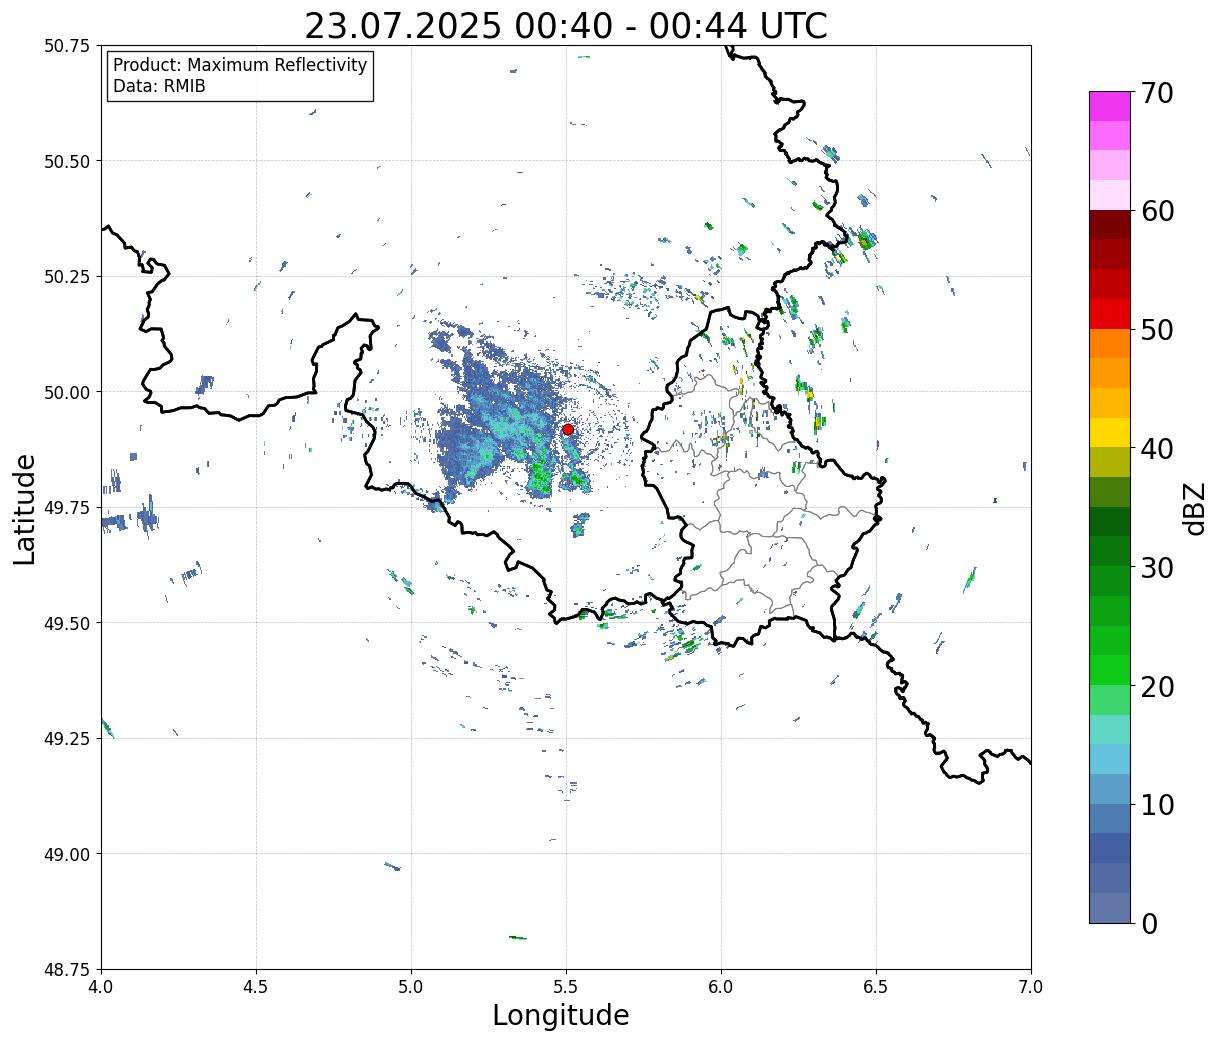The height and width of the screenshot is (1040, 1219).
Task: Click the light blue swatch just above 10 dBZ
Action: (1110, 789)
